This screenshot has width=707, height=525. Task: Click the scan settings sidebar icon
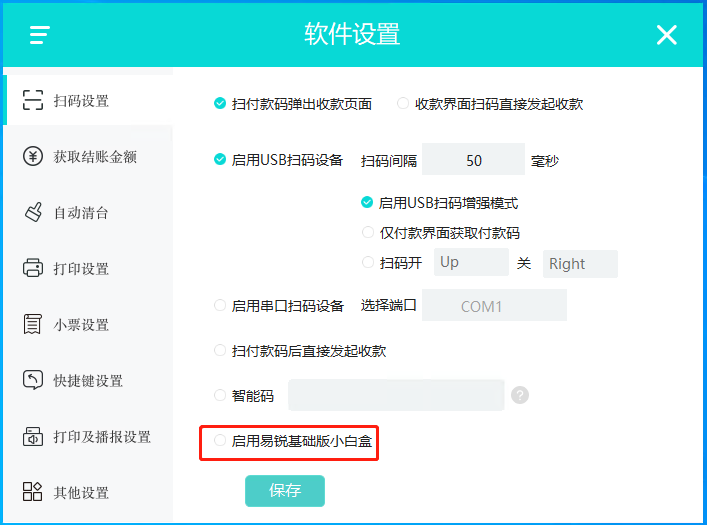click(33, 100)
